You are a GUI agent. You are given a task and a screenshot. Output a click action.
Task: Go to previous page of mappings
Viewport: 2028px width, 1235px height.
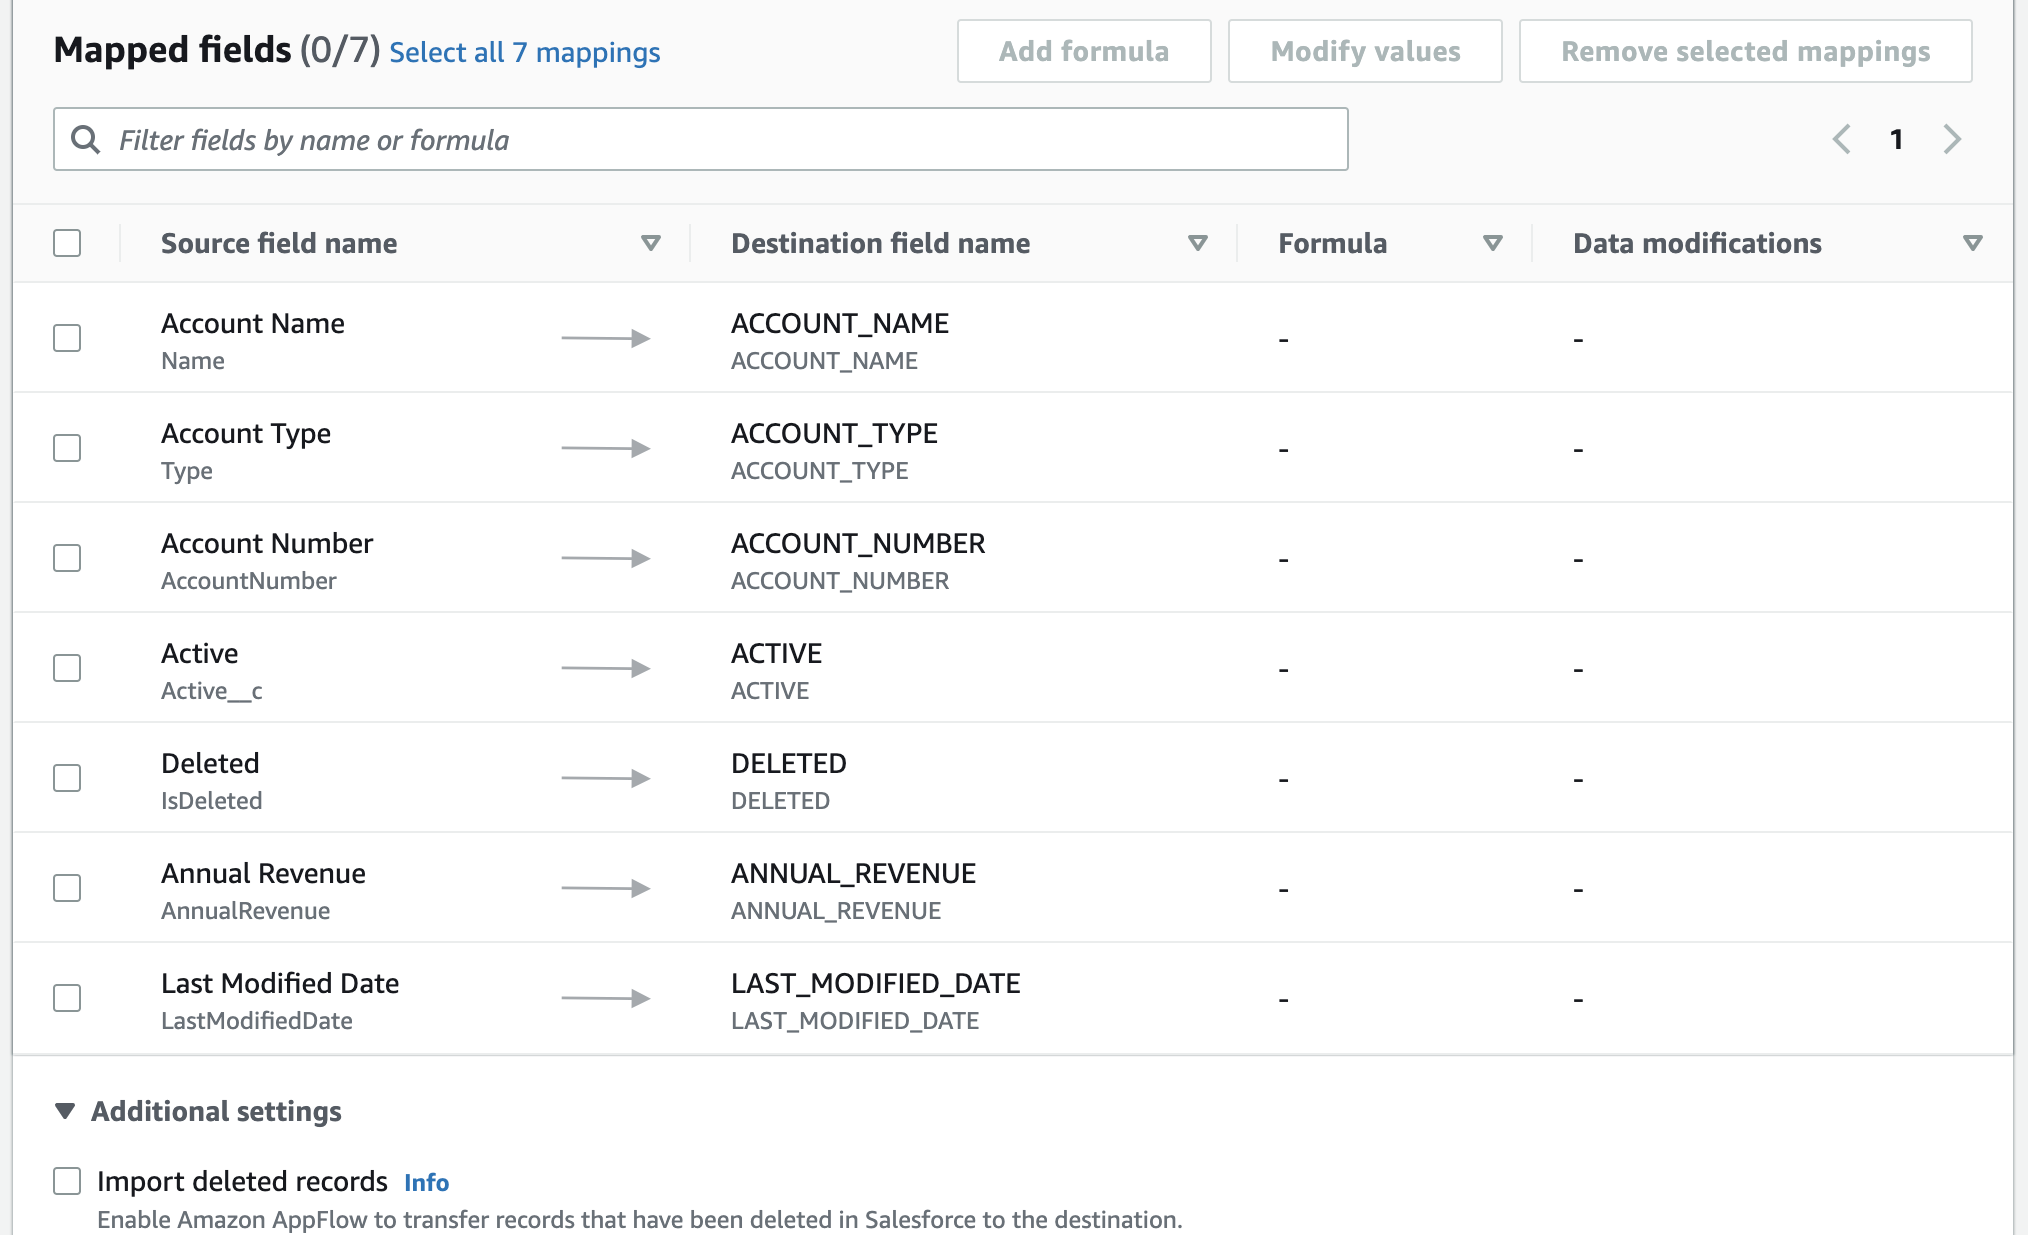coord(1841,139)
